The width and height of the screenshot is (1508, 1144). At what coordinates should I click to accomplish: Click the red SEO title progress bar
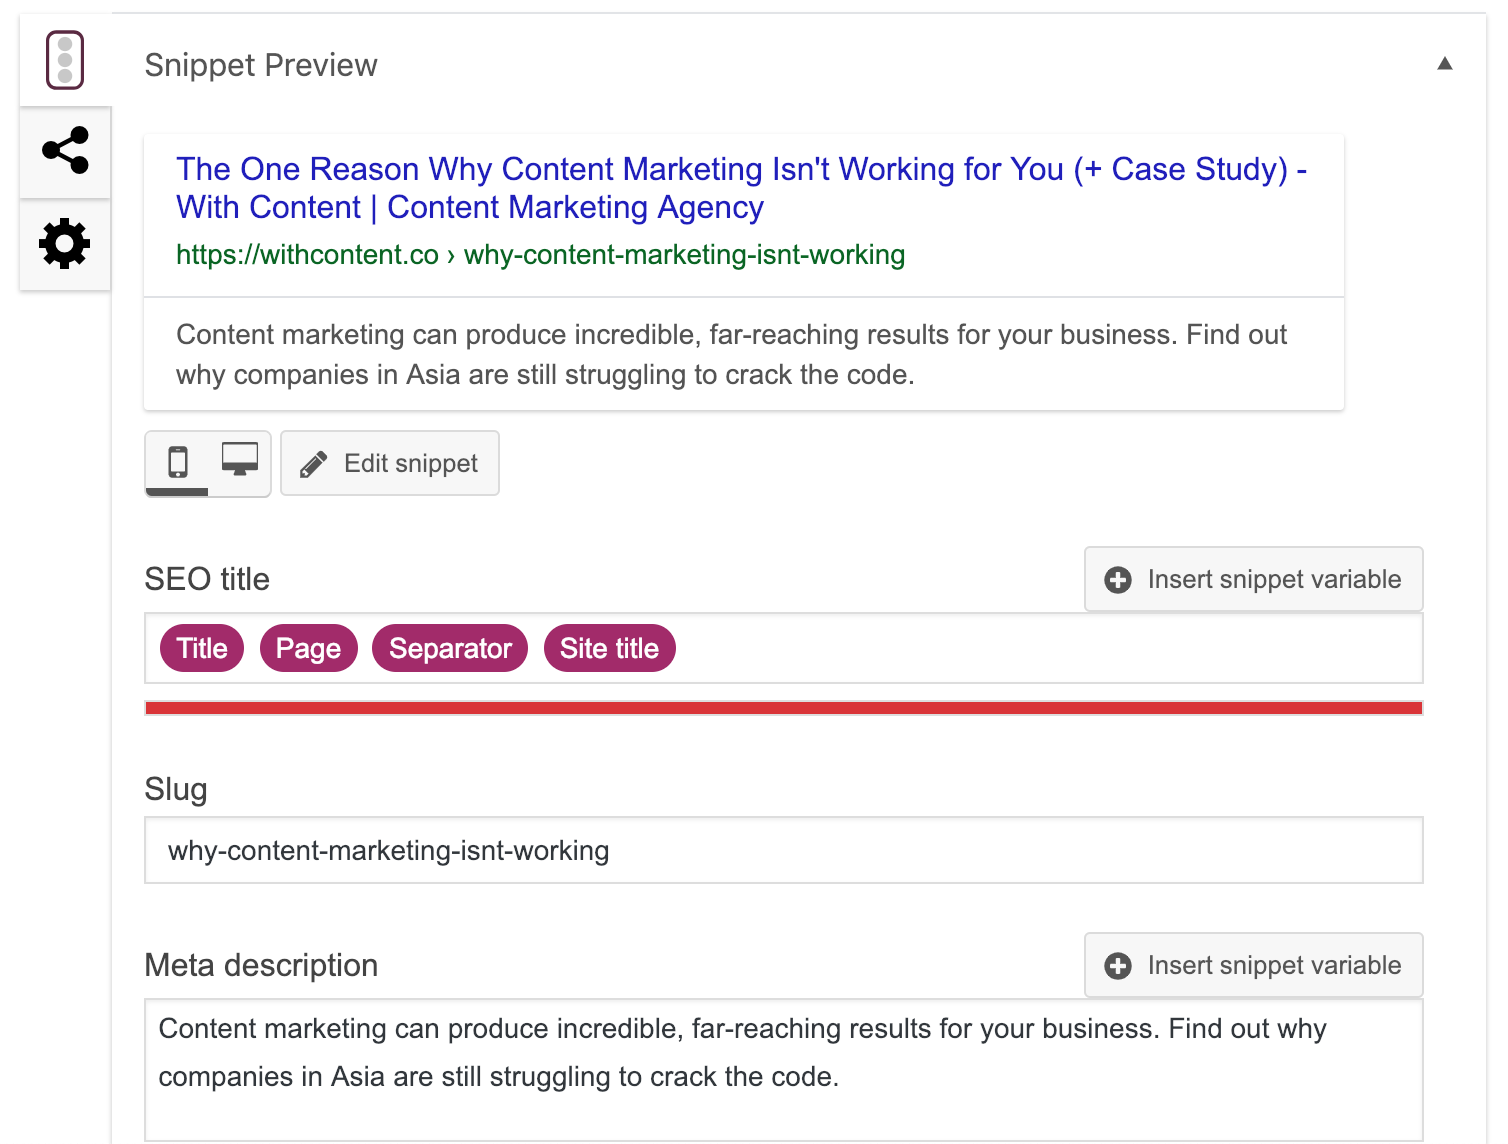783,708
